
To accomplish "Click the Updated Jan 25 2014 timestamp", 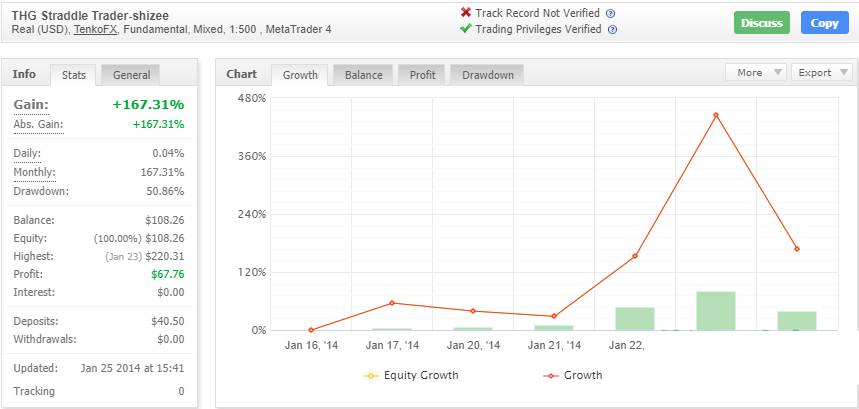I will pyautogui.click(x=133, y=368).
